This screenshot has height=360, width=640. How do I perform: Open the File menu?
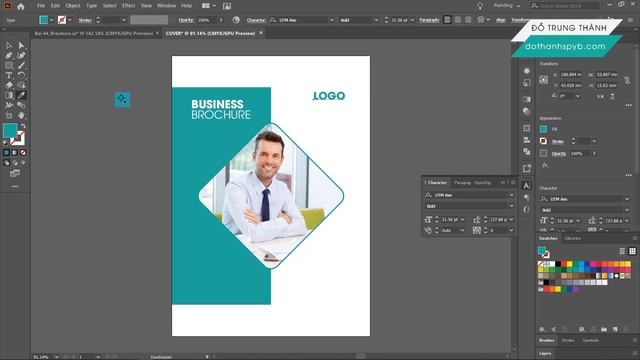point(41,6)
